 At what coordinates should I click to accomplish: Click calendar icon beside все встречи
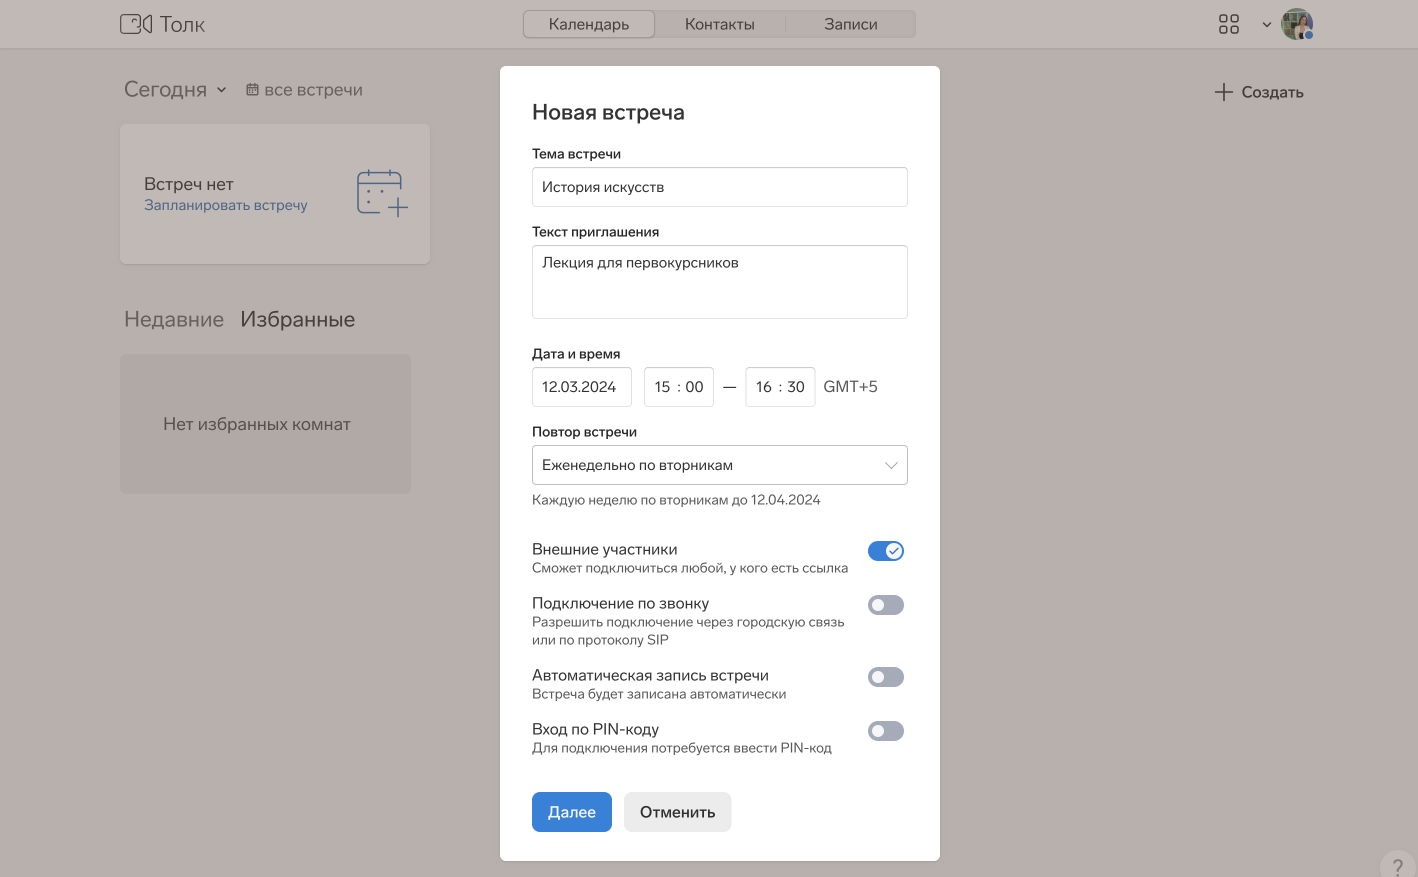[x=252, y=90]
